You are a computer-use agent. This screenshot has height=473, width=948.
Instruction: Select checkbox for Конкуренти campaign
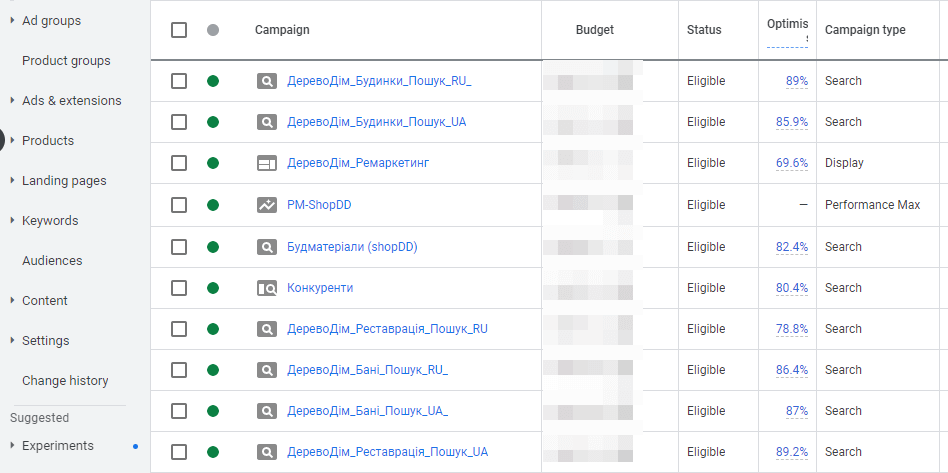click(179, 288)
